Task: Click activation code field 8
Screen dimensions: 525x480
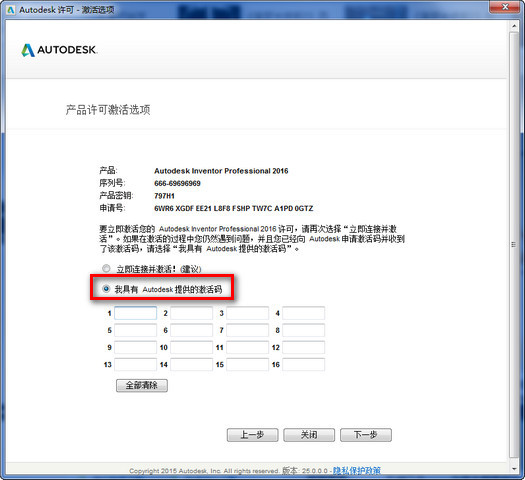Action: (x=303, y=330)
